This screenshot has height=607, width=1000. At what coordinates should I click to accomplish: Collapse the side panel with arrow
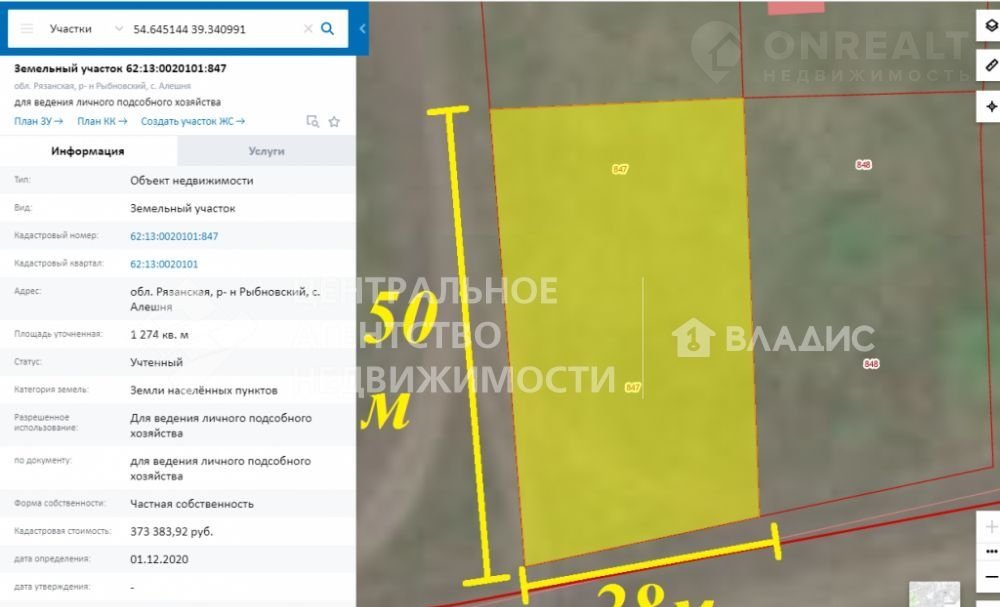[362, 29]
